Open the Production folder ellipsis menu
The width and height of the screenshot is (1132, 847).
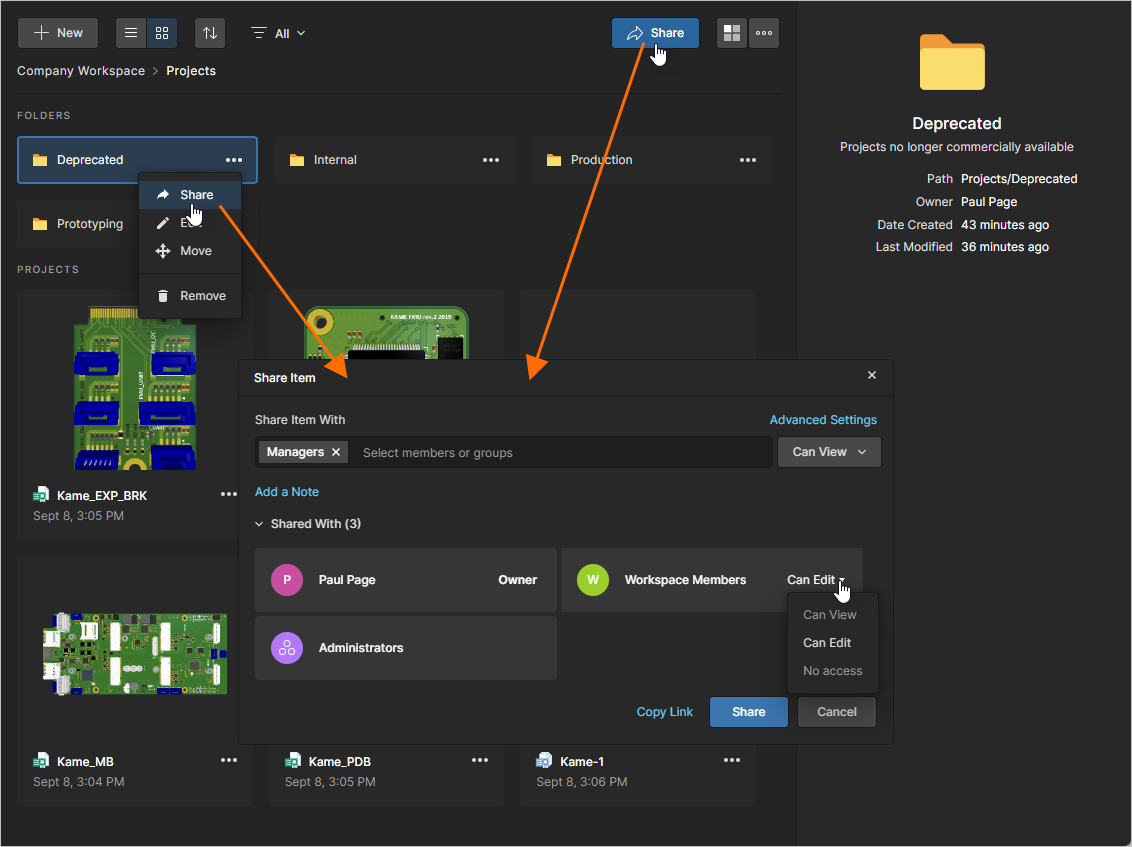click(748, 160)
